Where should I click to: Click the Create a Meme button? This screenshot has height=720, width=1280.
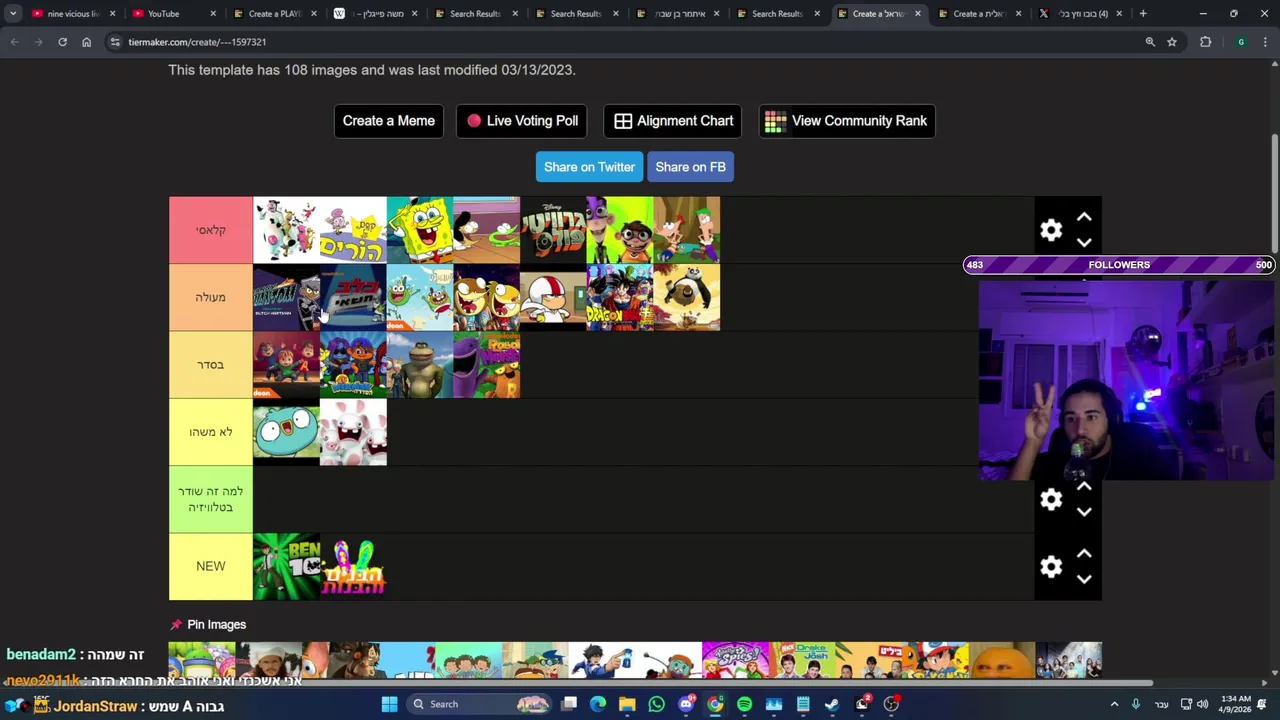389,121
